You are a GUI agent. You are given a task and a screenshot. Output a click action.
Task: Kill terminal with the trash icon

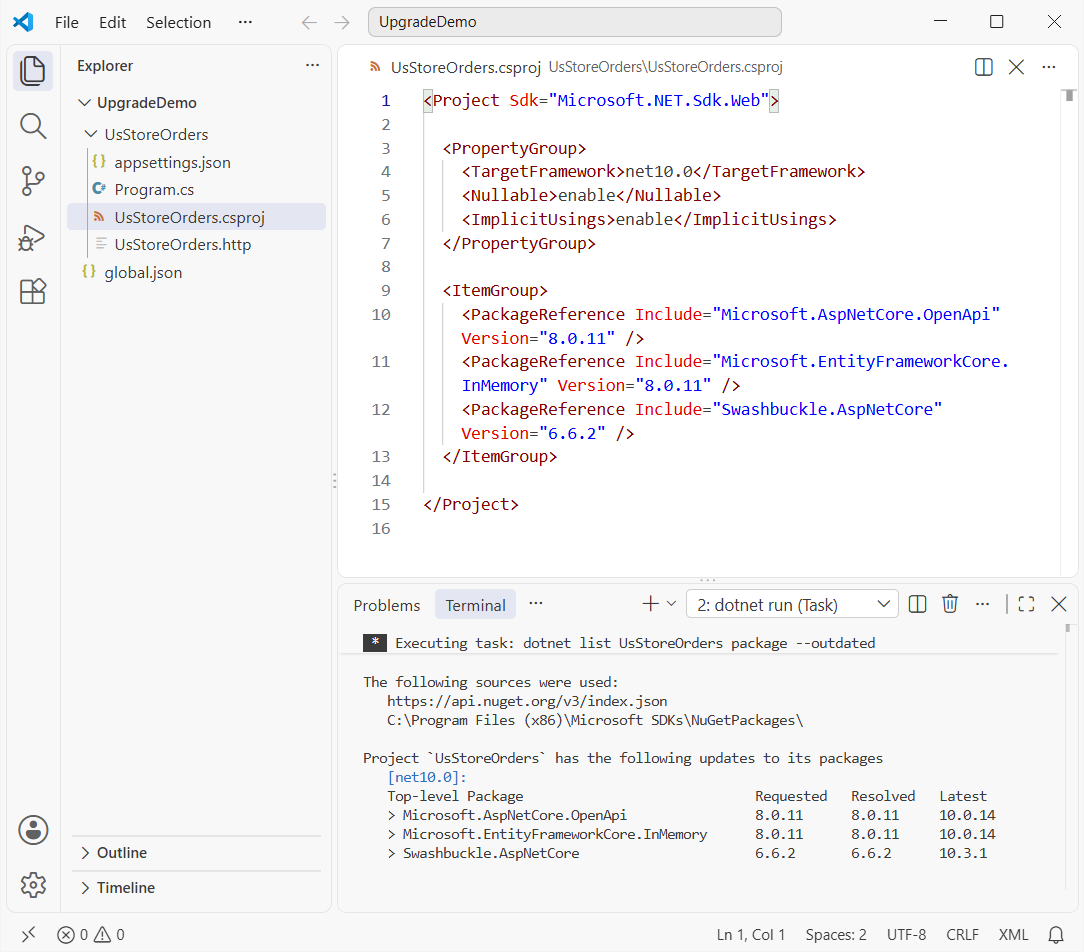950,604
